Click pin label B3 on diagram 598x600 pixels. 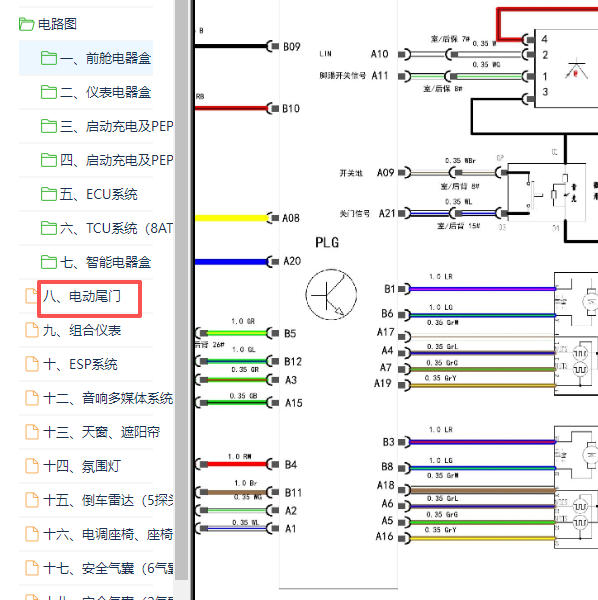pos(388,442)
